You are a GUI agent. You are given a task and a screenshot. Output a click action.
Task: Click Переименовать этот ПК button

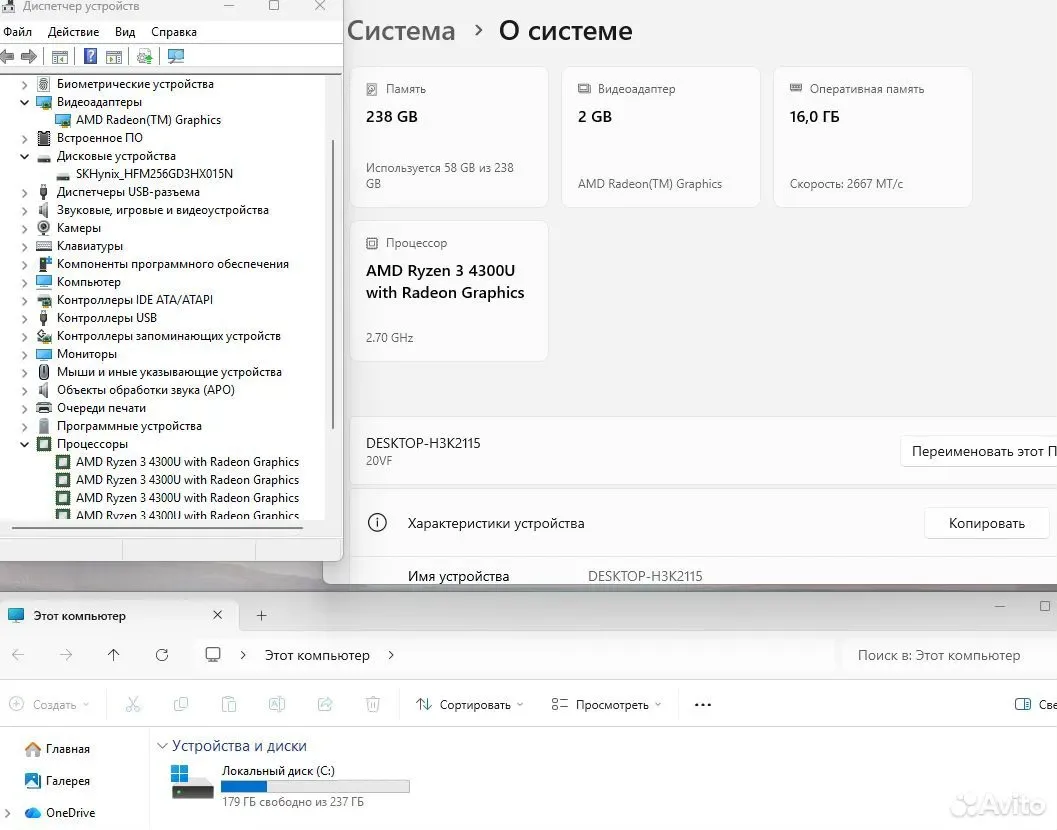pos(981,452)
